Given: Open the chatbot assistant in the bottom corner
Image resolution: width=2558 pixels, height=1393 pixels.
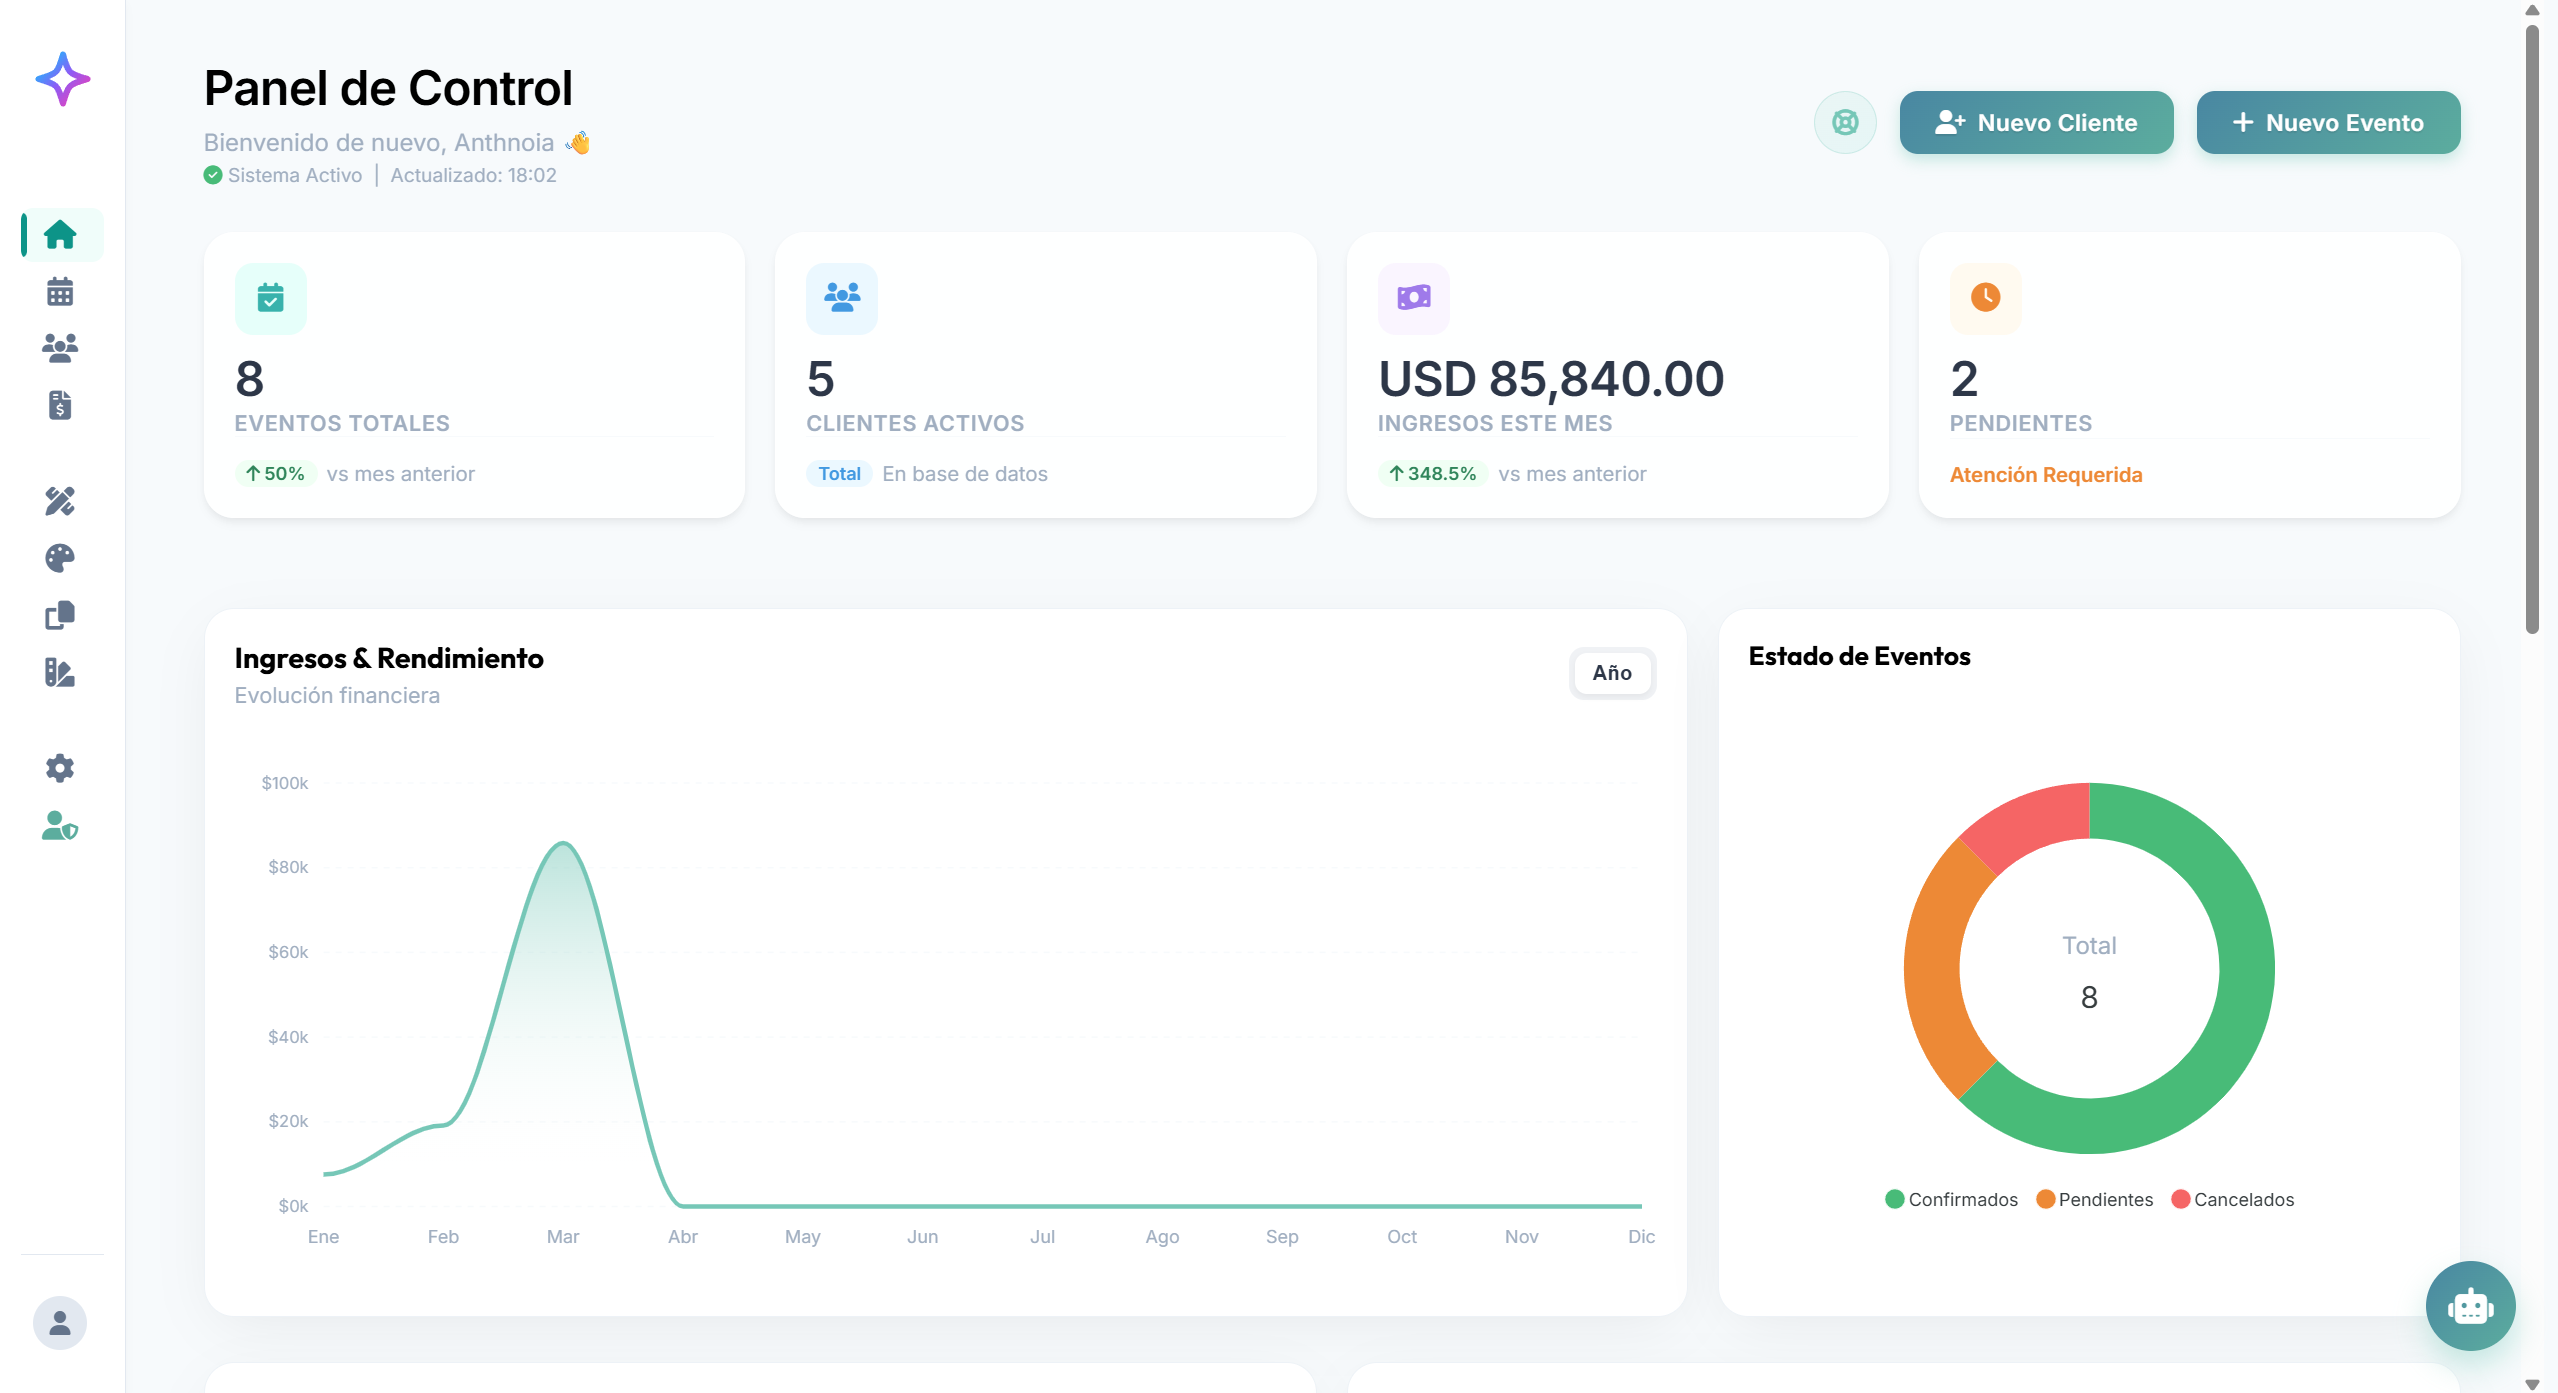Looking at the screenshot, I should tap(2470, 1305).
